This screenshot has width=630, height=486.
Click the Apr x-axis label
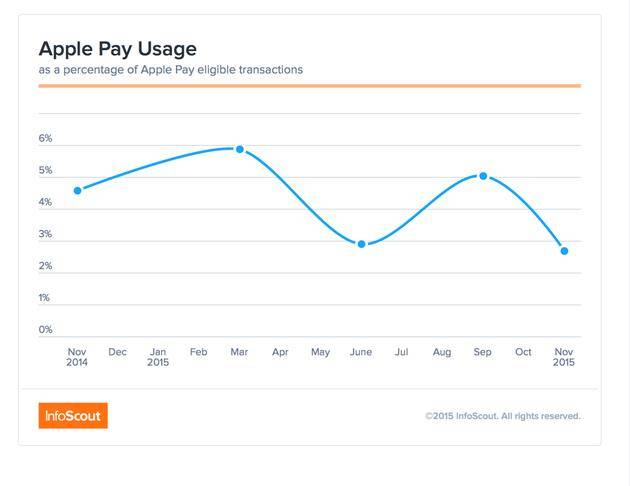tap(280, 352)
